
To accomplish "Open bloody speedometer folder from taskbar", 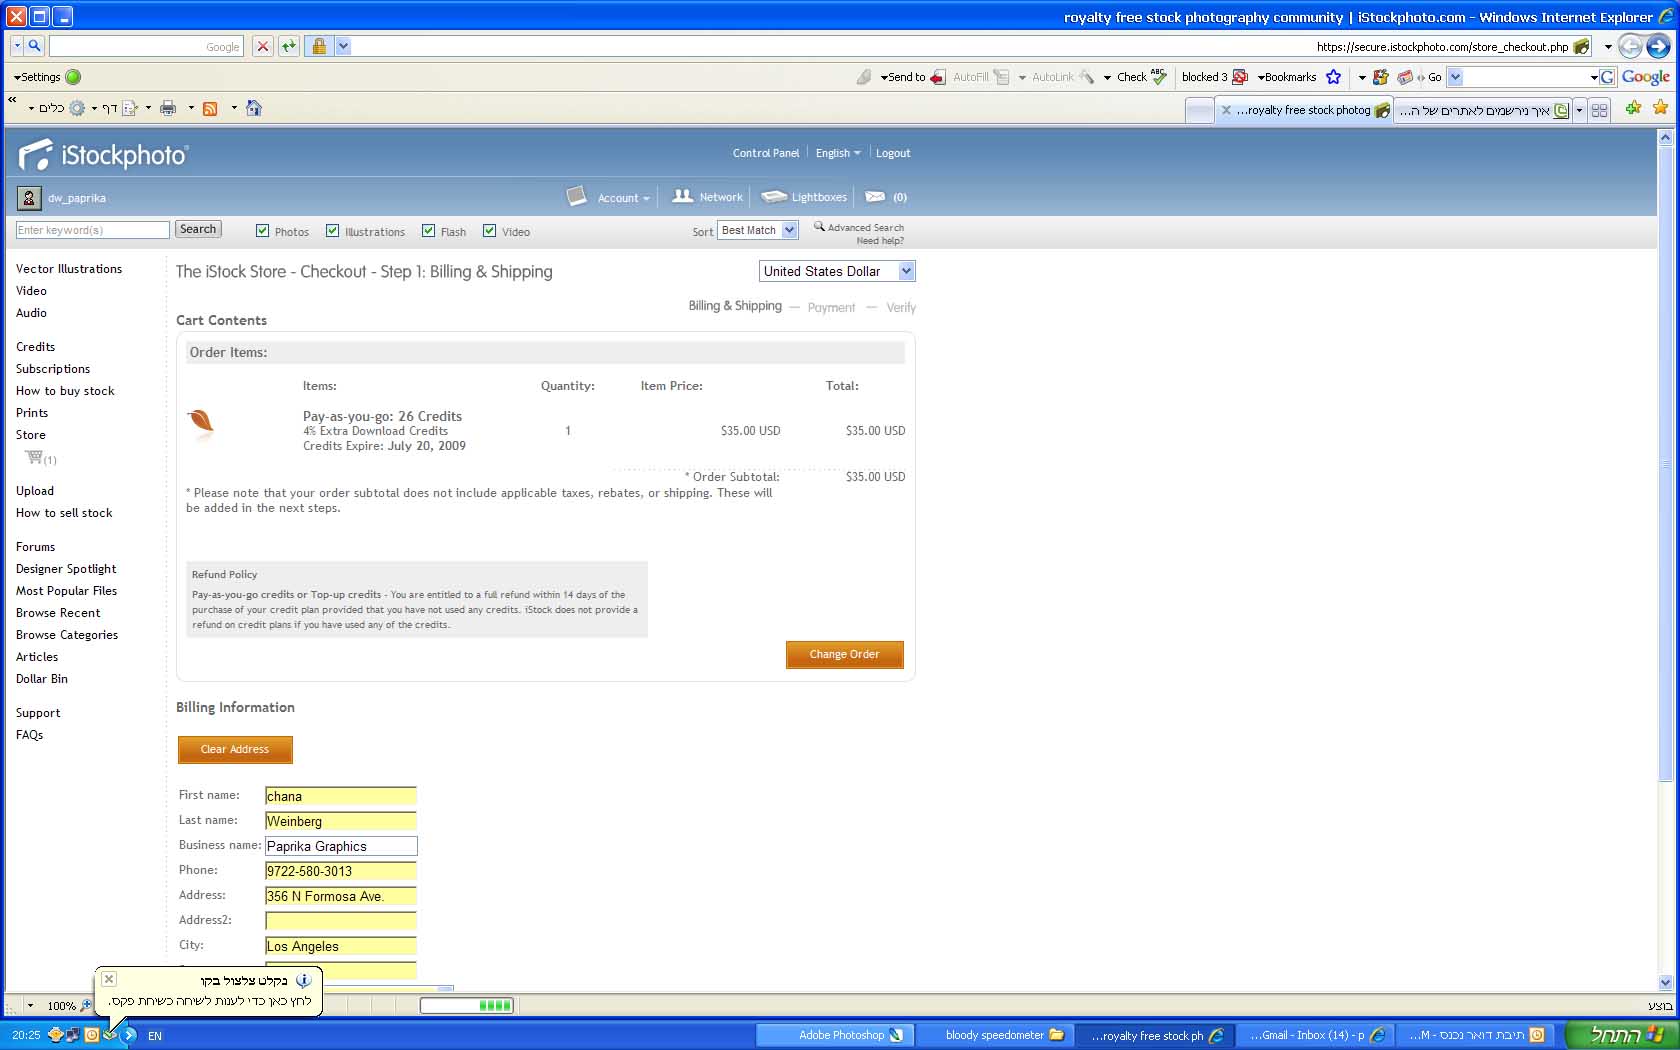I will click(x=993, y=1035).
